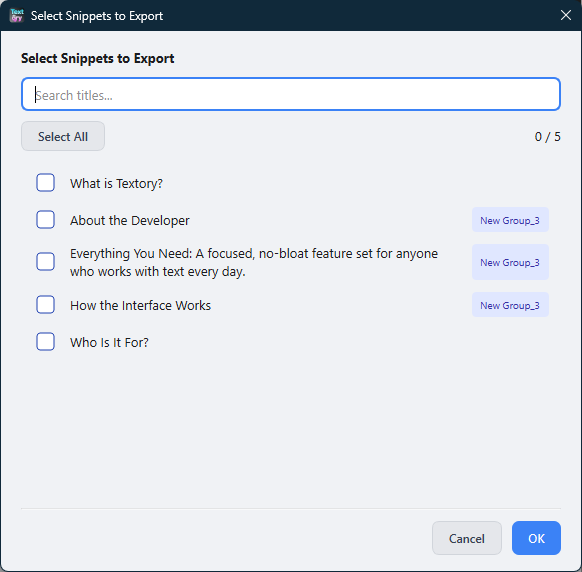Close the dialog with the X button
Screen dimensions: 582x572
point(566,15)
